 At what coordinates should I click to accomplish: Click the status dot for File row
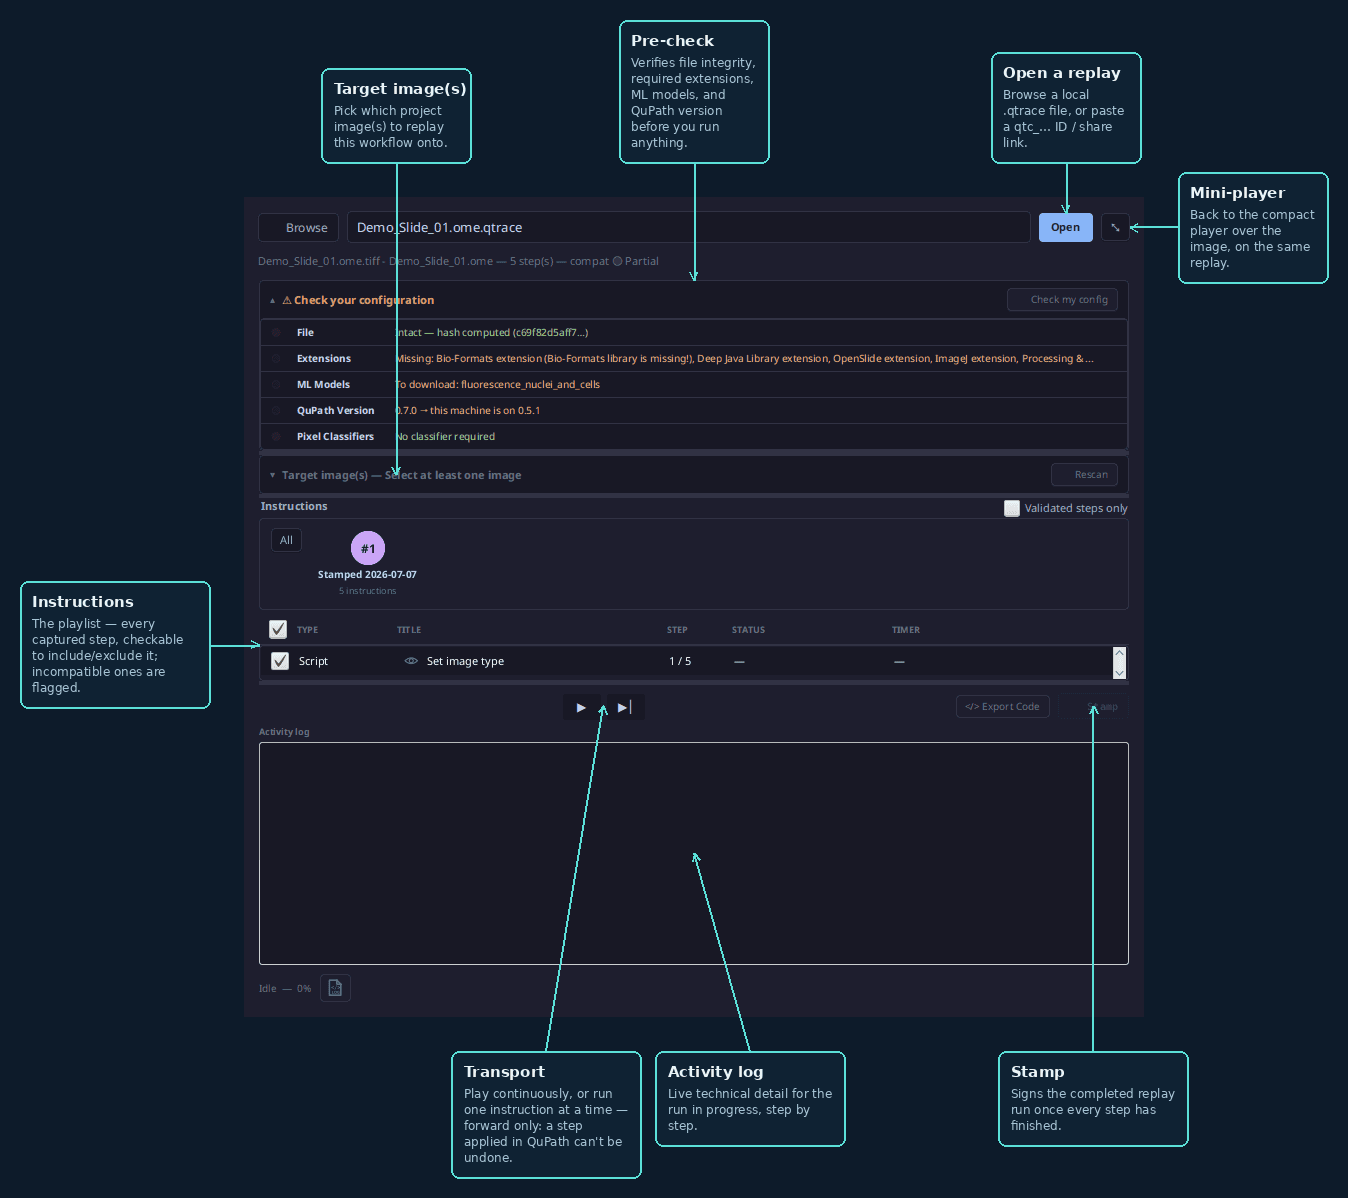coord(276,333)
